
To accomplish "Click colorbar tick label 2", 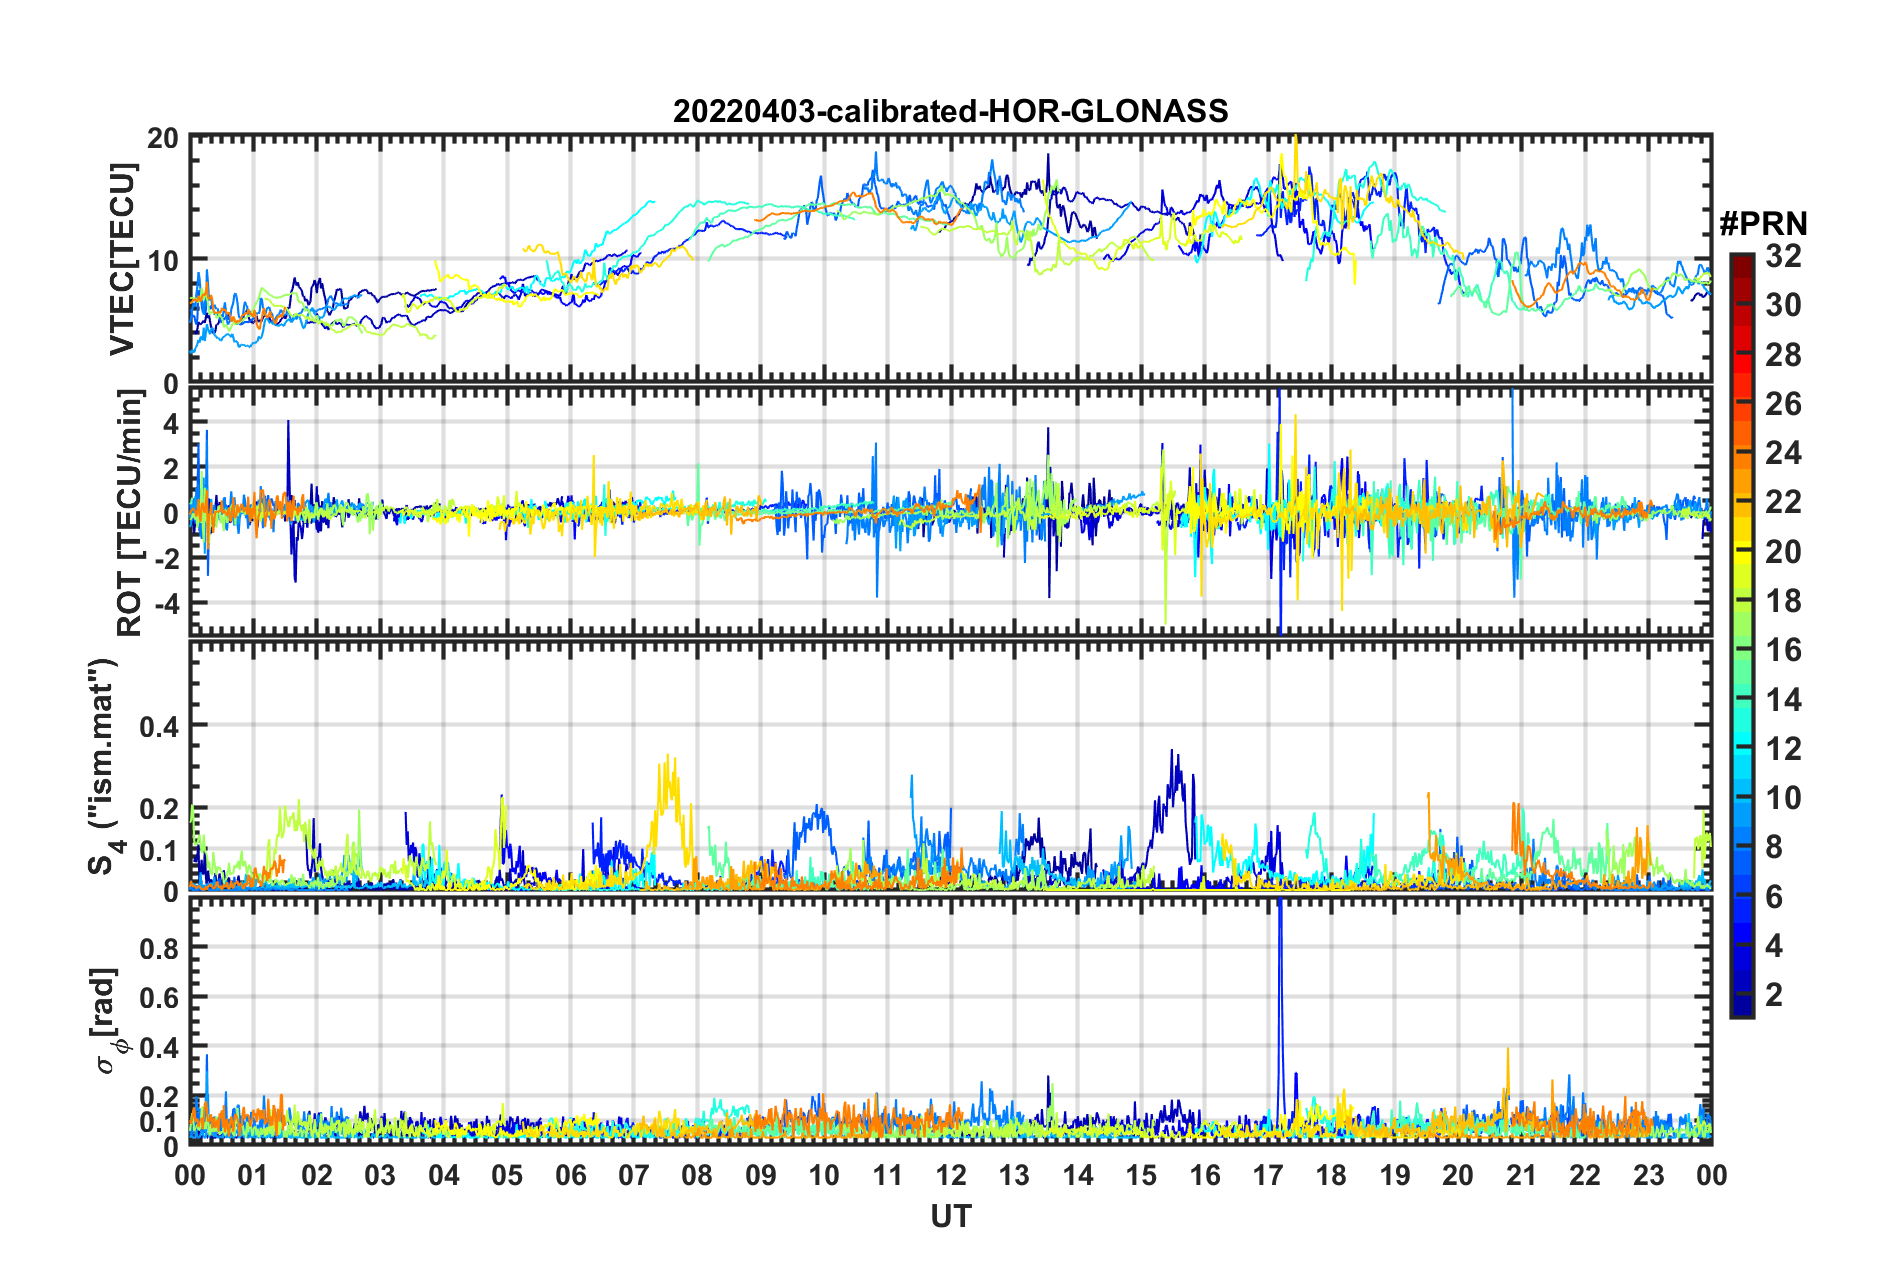I will pos(1774,994).
